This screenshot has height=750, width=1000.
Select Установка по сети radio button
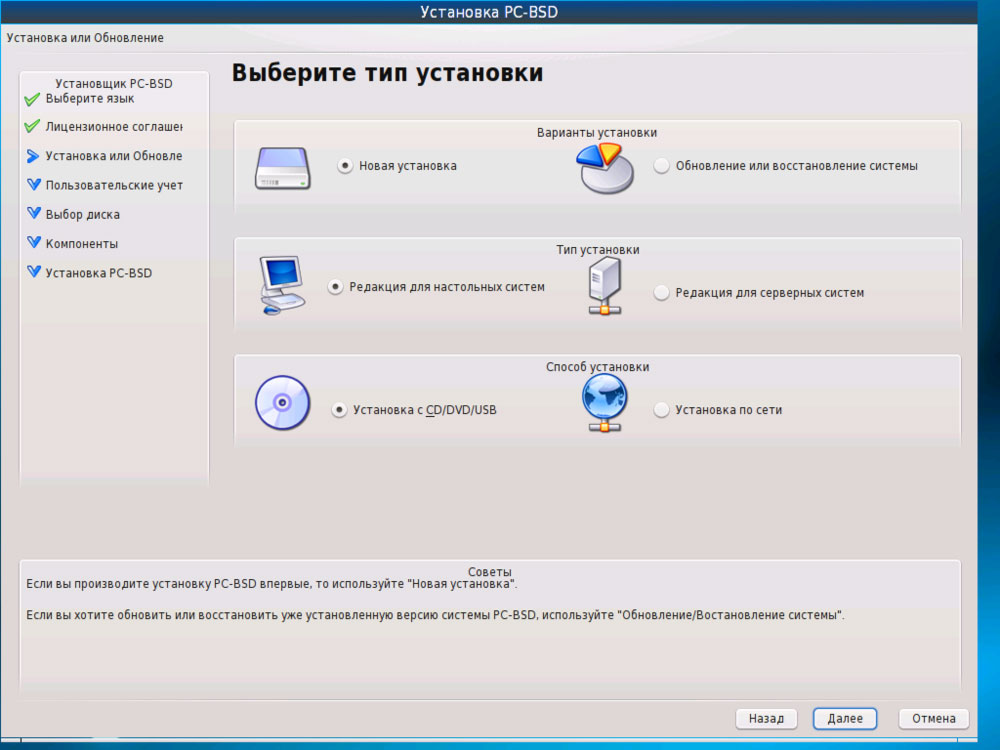[x=661, y=409]
